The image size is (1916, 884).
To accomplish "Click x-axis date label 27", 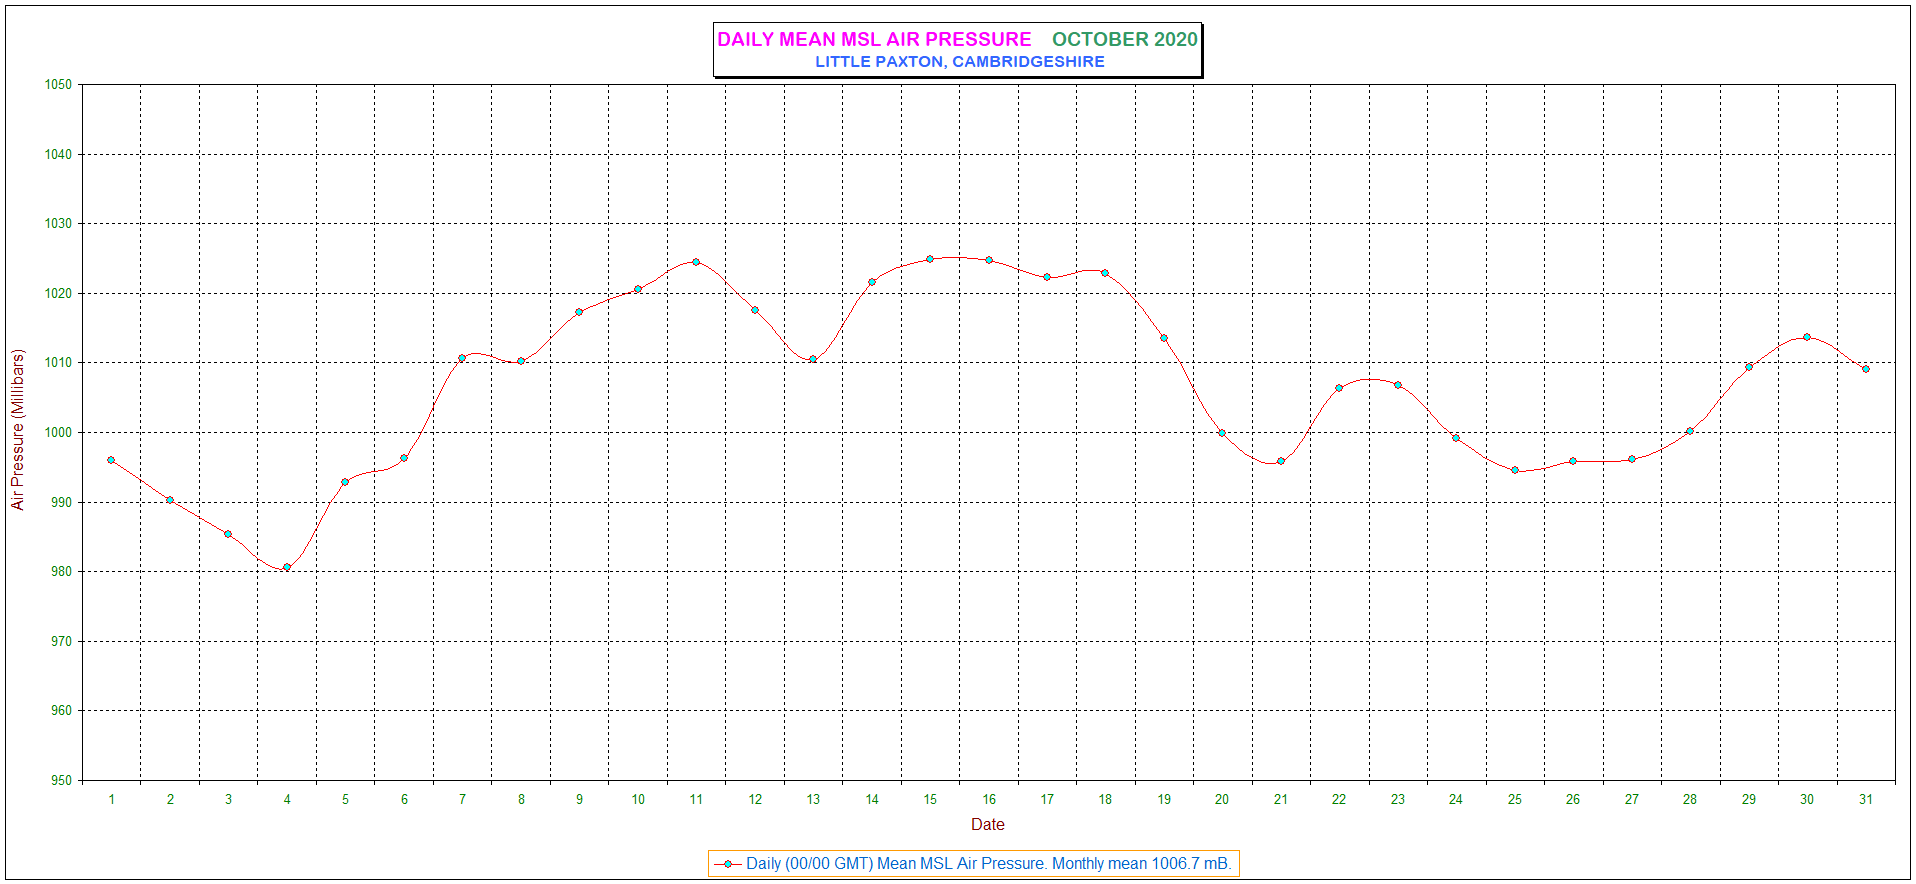I will point(1632,799).
